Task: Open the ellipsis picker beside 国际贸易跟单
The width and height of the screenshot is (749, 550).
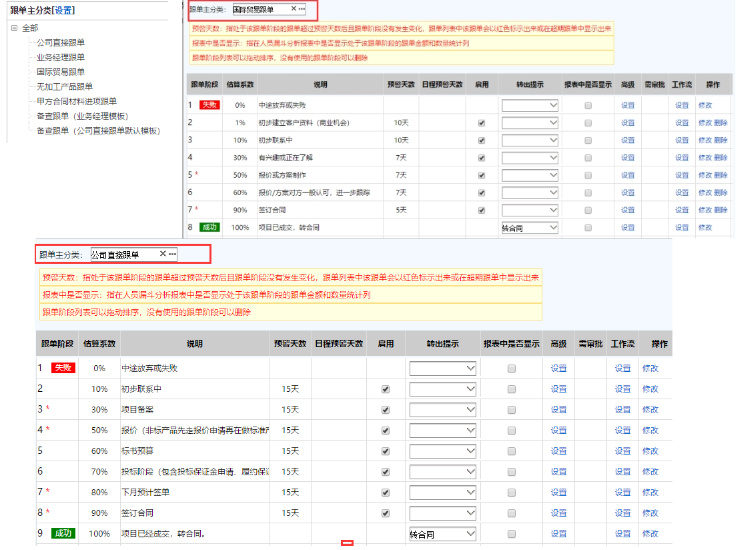Action: click(300, 9)
